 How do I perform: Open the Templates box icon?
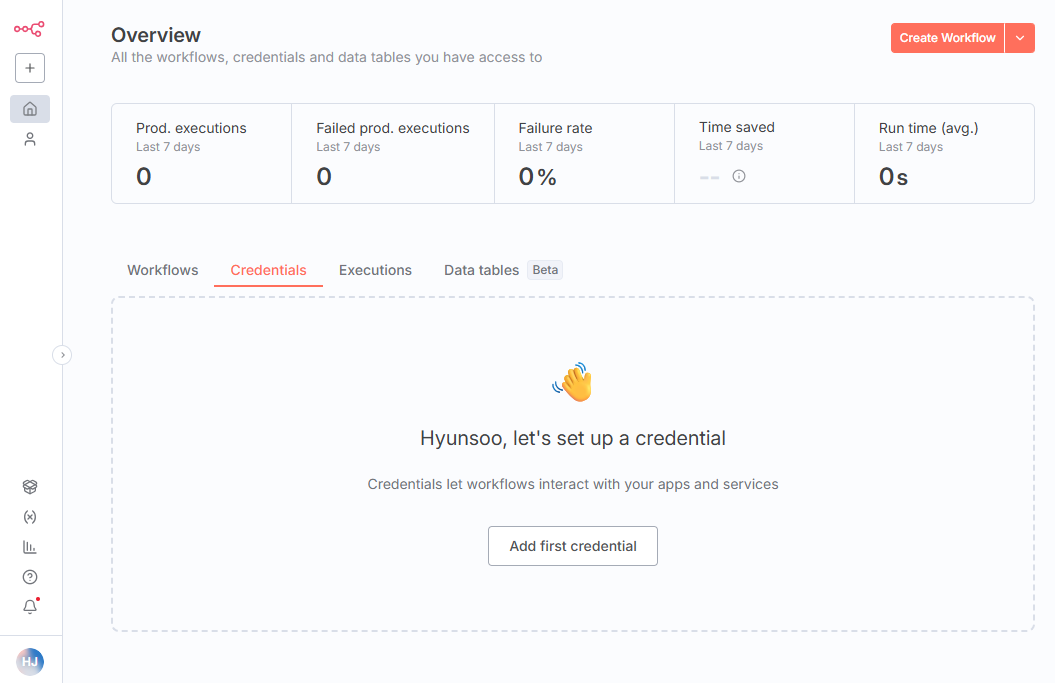(30, 487)
